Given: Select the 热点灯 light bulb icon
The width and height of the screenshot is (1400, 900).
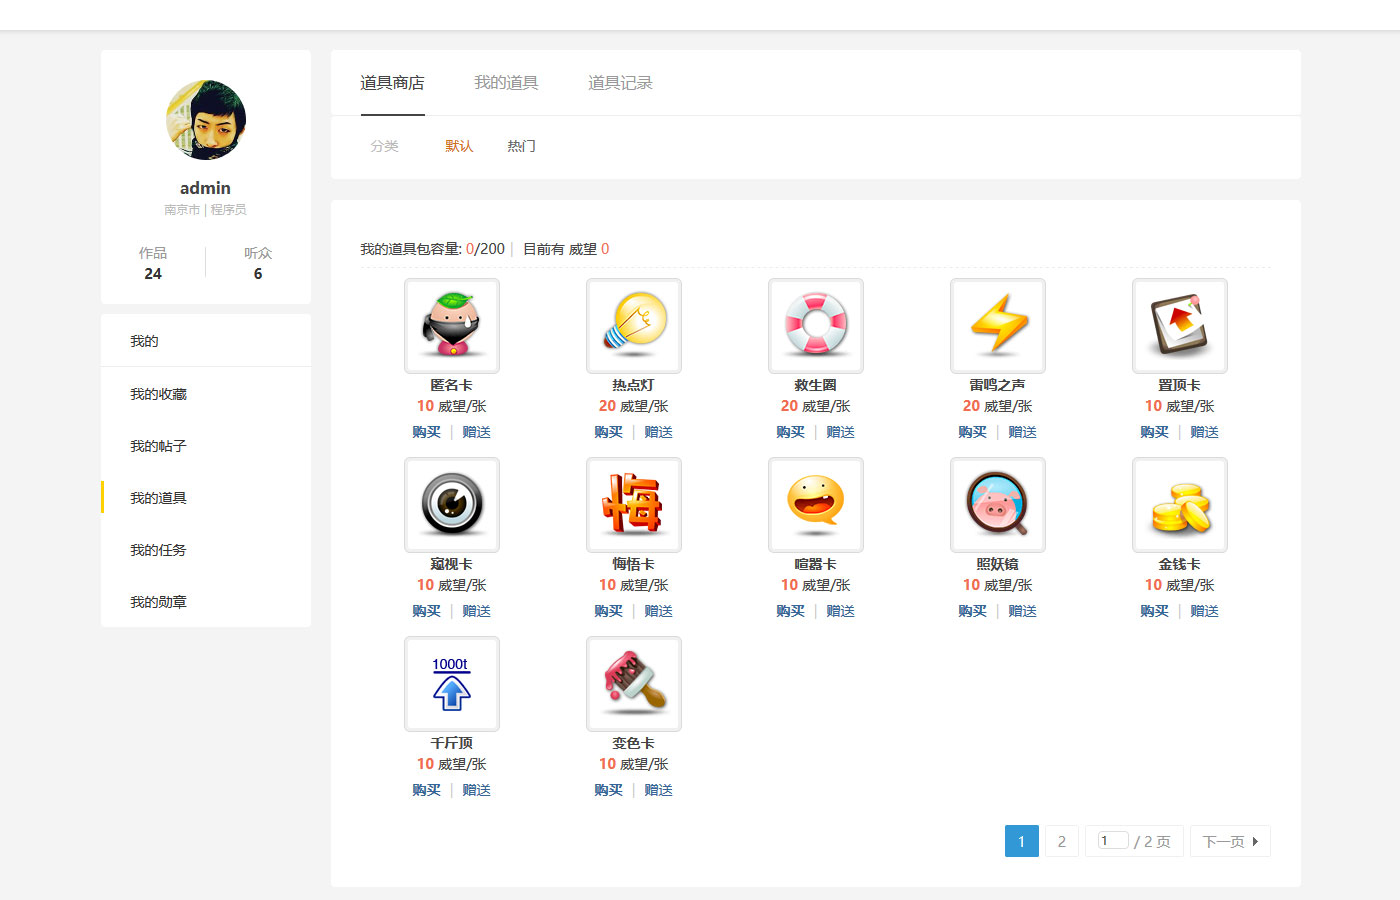Looking at the screenshot, I should pyautogui.click(x=634, y=326).
